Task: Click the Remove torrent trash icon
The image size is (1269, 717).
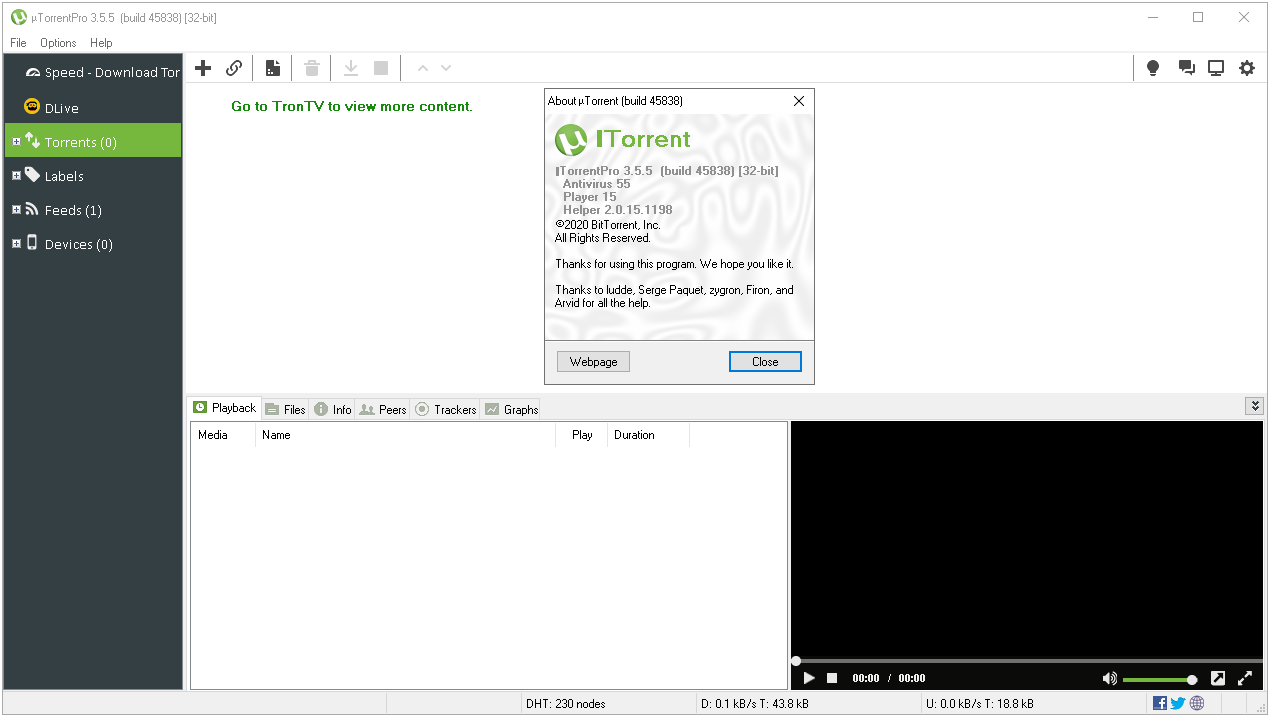Action: tap(312, 68)
